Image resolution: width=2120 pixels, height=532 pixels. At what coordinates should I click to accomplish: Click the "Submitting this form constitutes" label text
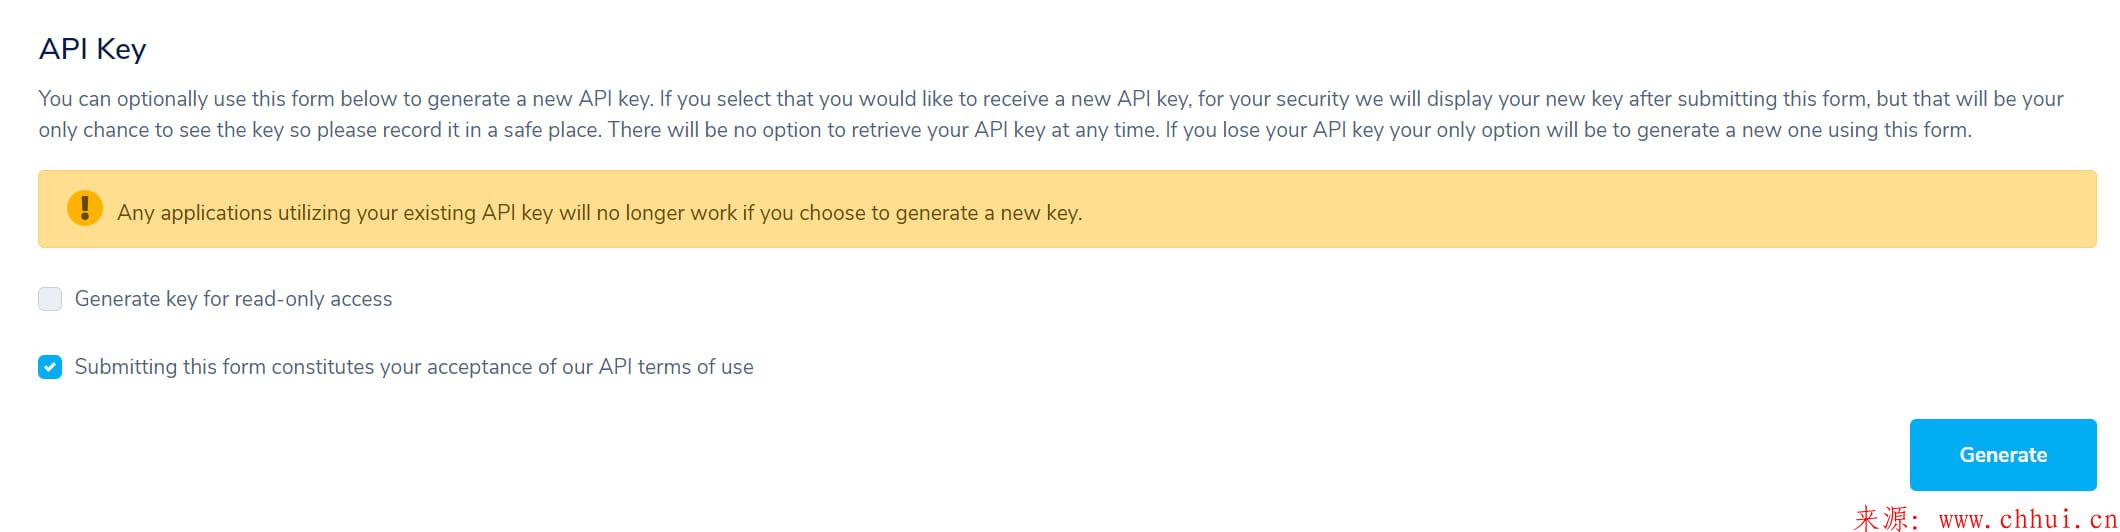225,367
